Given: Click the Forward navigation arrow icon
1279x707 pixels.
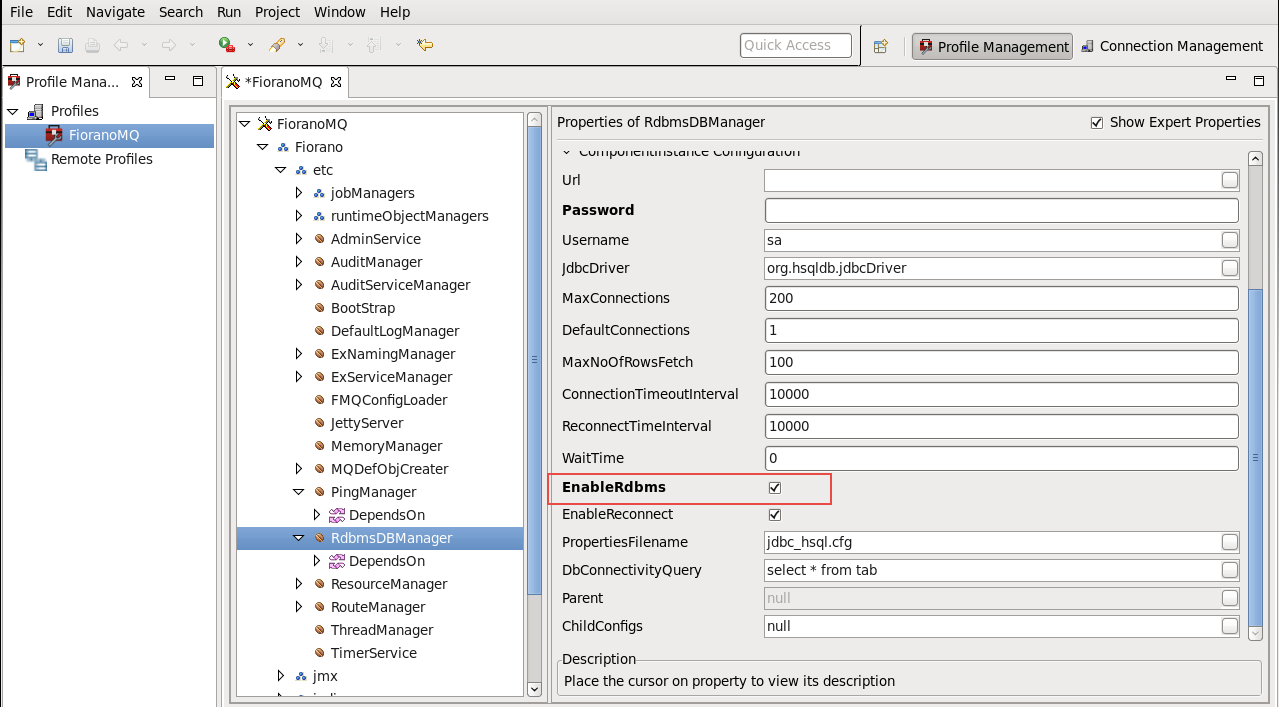Looking at the screenshot, I should pyautogui.click(x=168, y=45).
